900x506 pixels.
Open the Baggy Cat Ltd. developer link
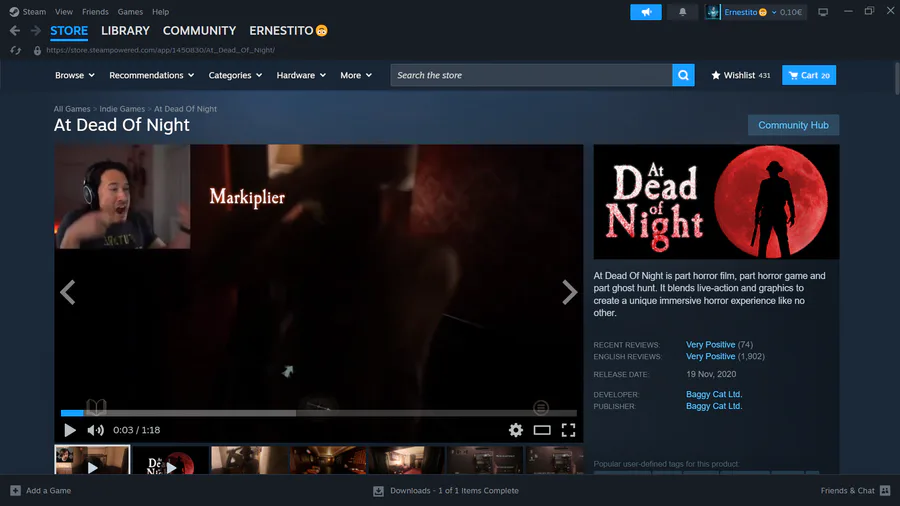click(714, 394)
